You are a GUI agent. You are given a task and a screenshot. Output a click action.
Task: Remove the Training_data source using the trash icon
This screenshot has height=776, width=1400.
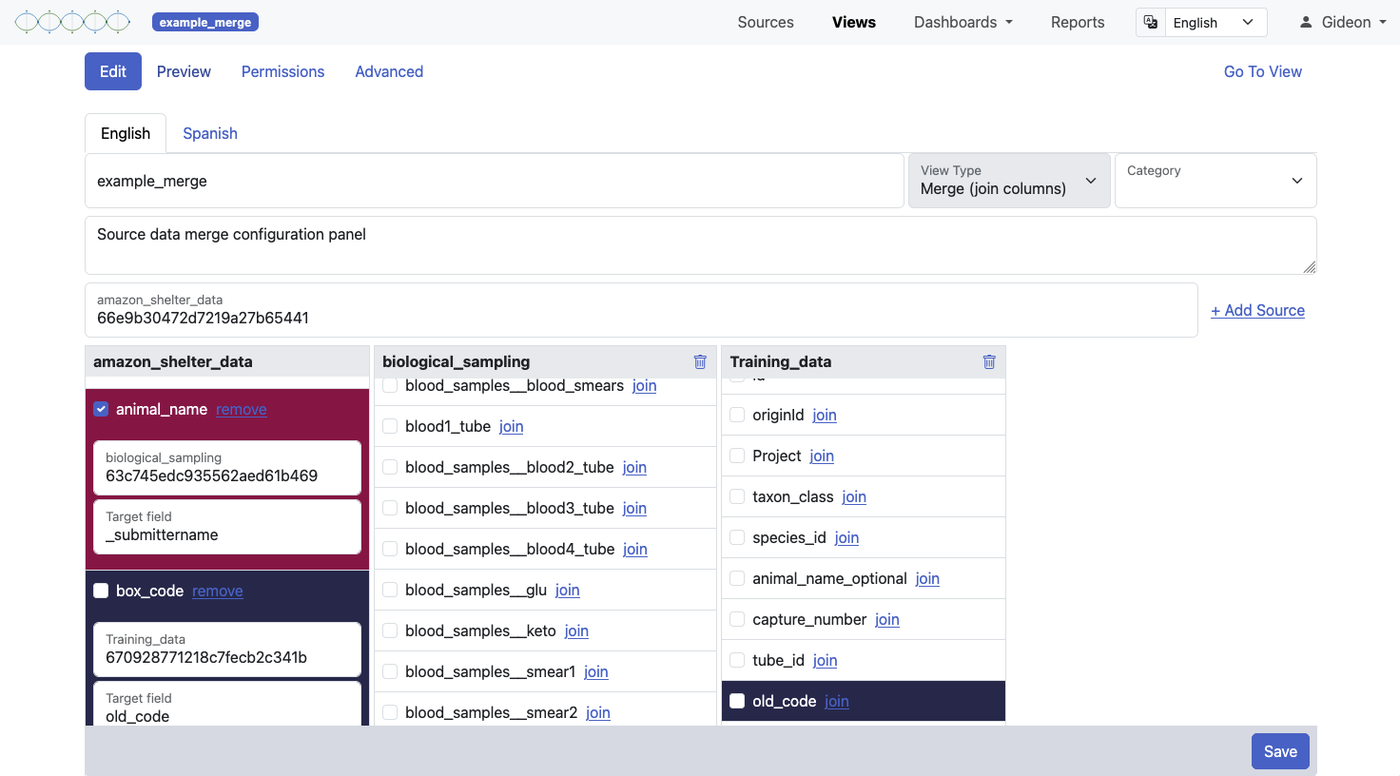[x=989, y=362]
